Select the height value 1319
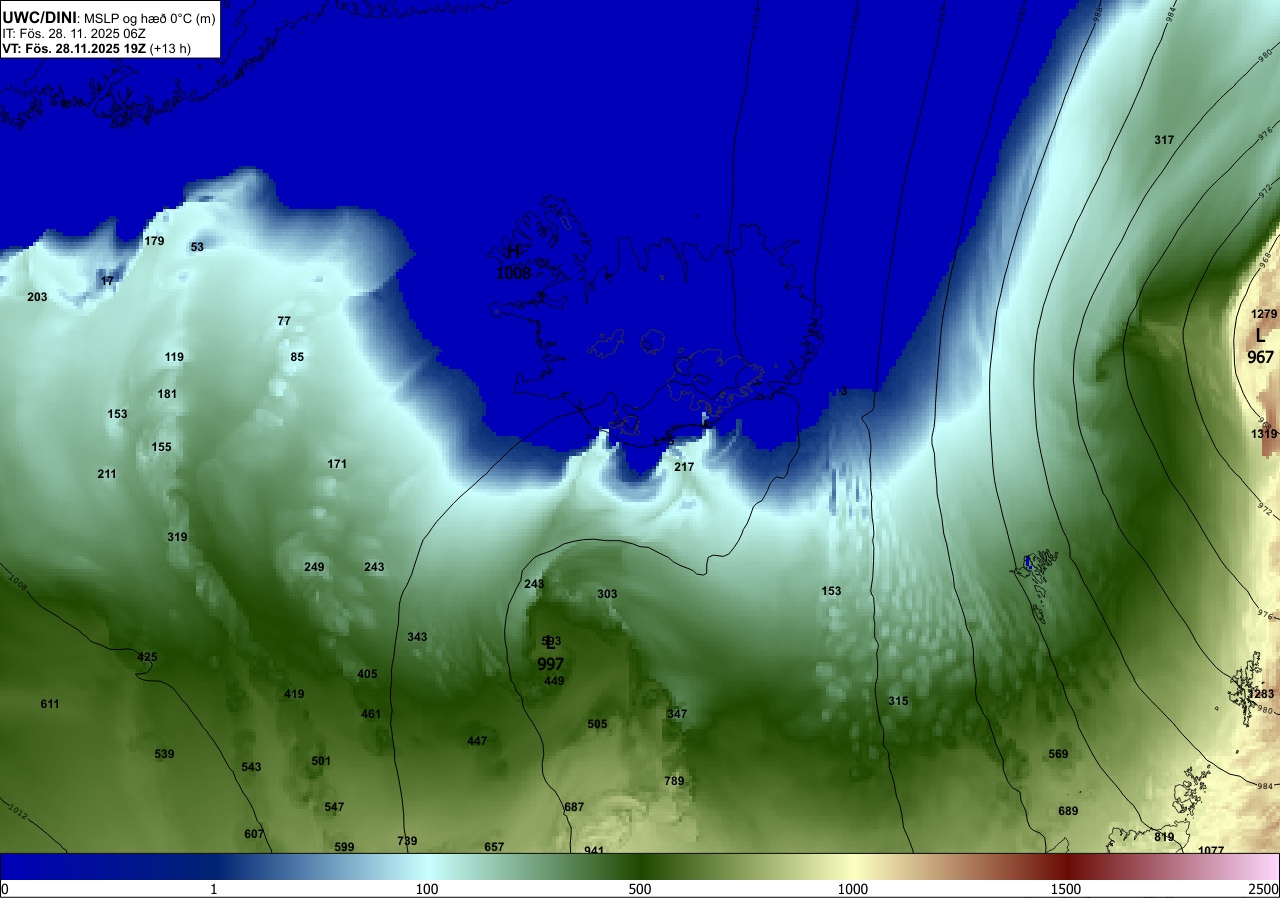Viewport: 1280px width, 898px height. 1264,434
